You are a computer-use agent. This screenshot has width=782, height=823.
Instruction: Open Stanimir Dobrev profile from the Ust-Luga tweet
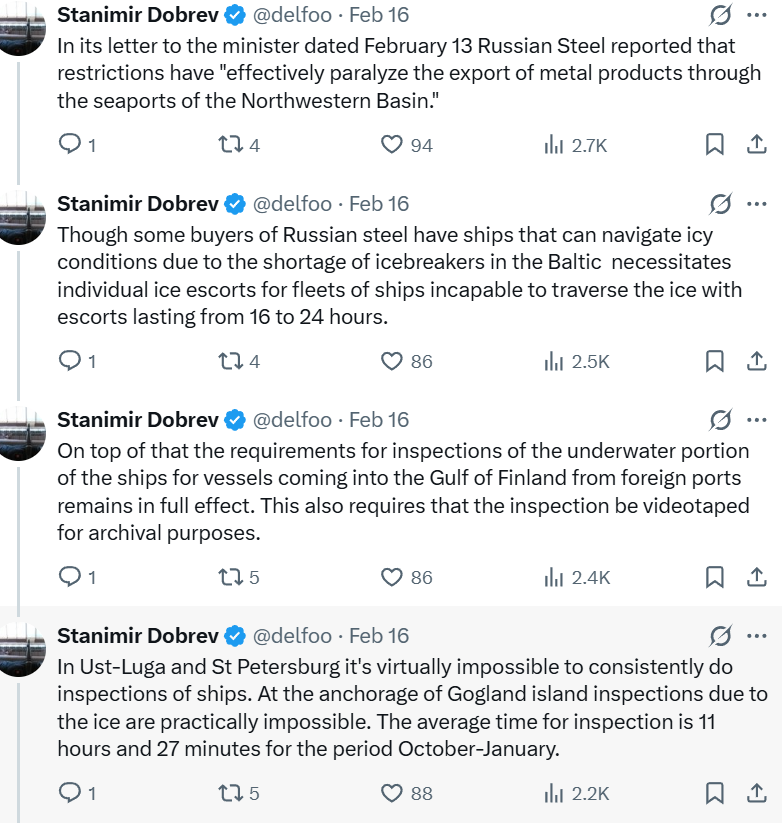click(x=137, y=636)
